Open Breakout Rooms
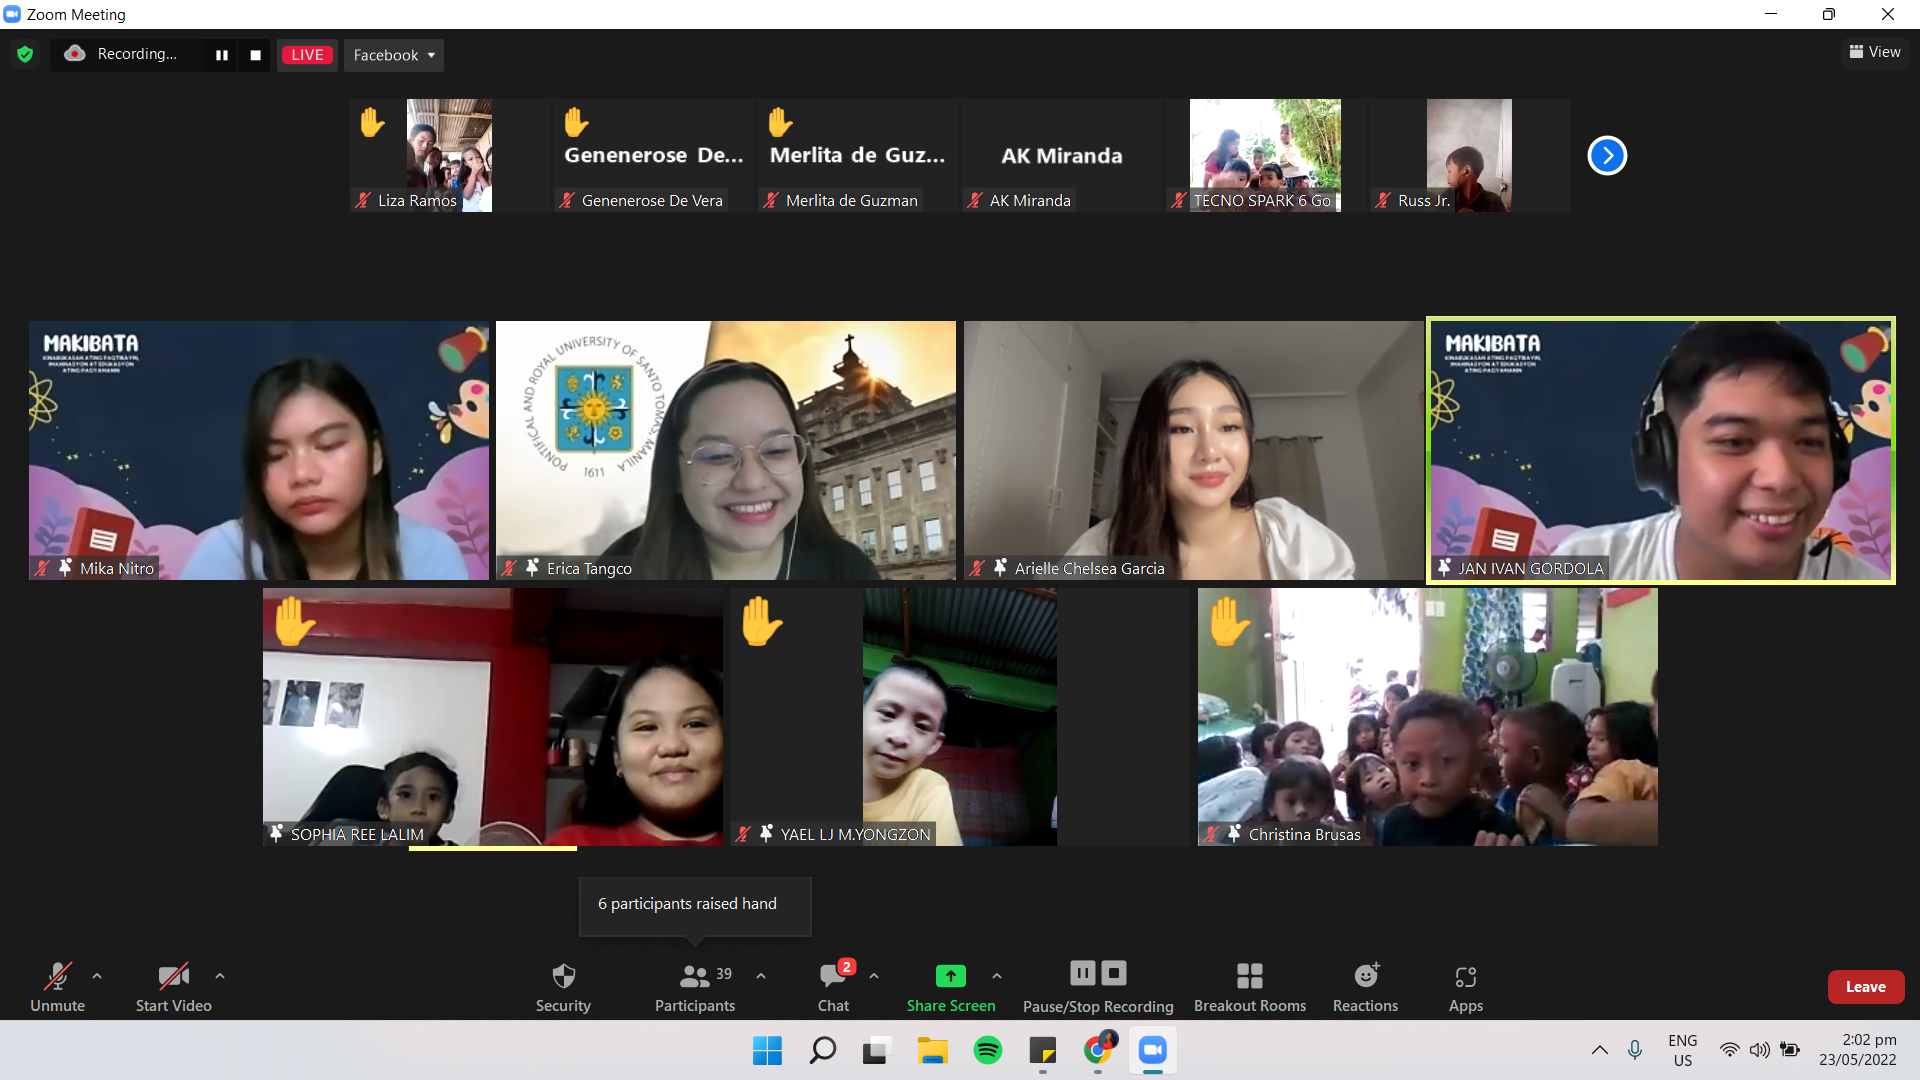Image resolution: width=1920 pixels, height=1080 pixels. 1250,987
